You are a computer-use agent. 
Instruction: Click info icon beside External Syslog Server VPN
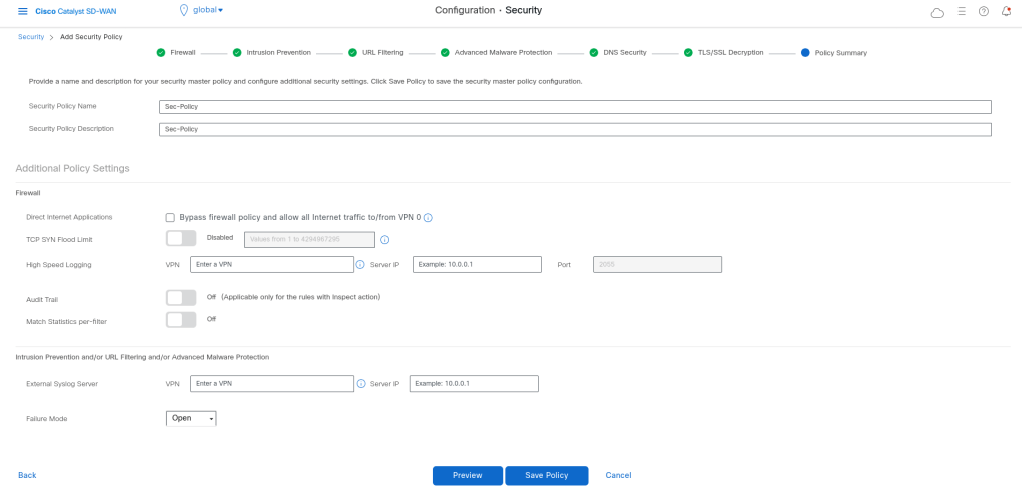(x=360, y=384)
